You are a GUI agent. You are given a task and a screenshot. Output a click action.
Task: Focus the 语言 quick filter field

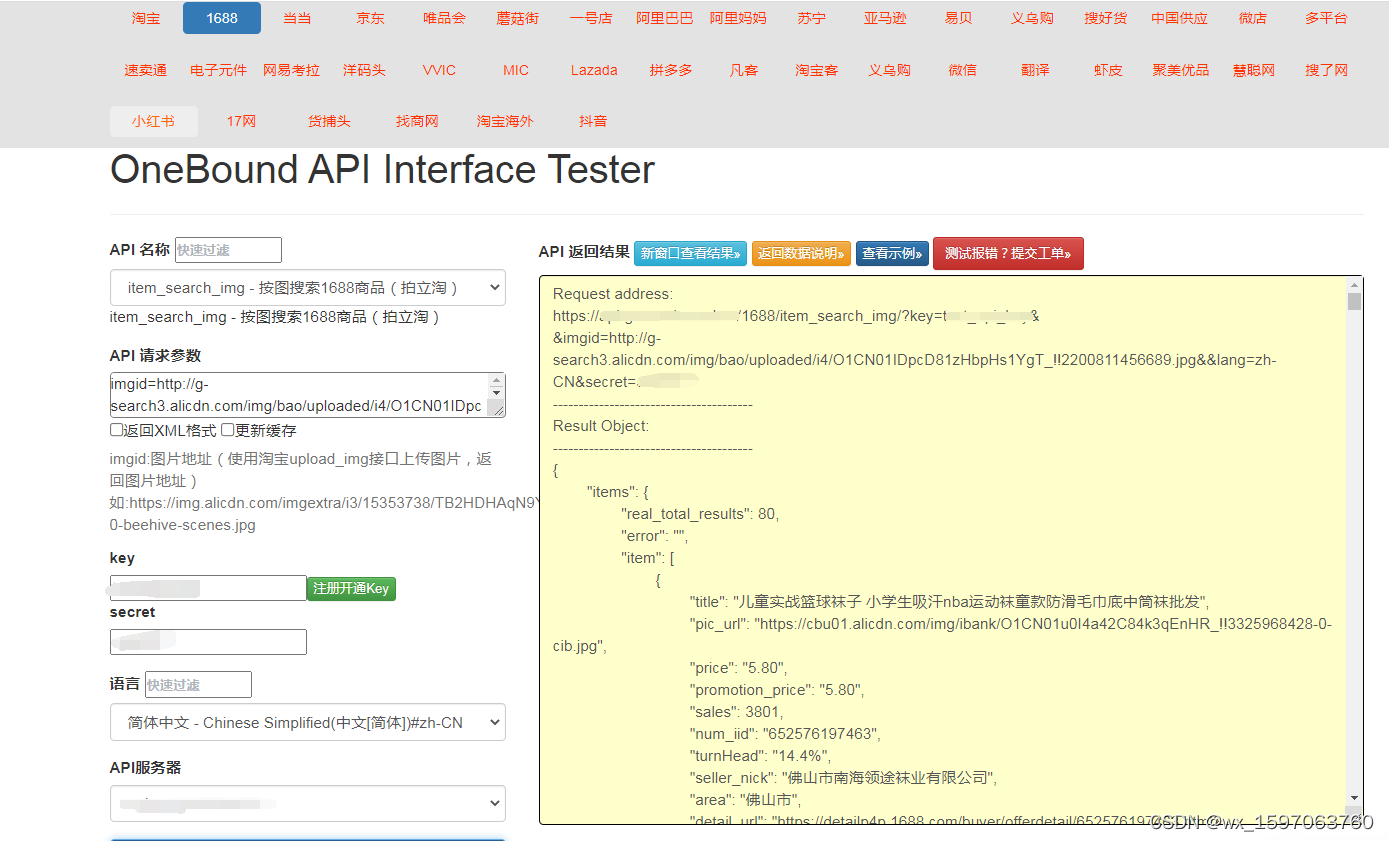[x=198, y=684]
